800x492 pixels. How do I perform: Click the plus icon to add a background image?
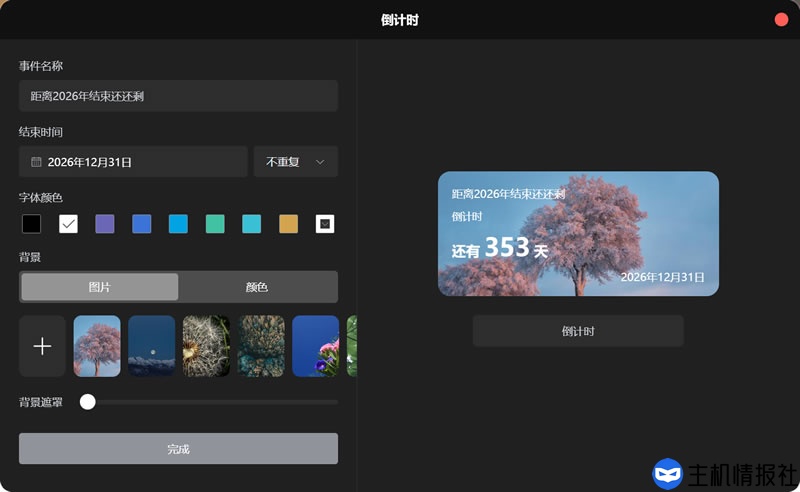coord(42,346)
